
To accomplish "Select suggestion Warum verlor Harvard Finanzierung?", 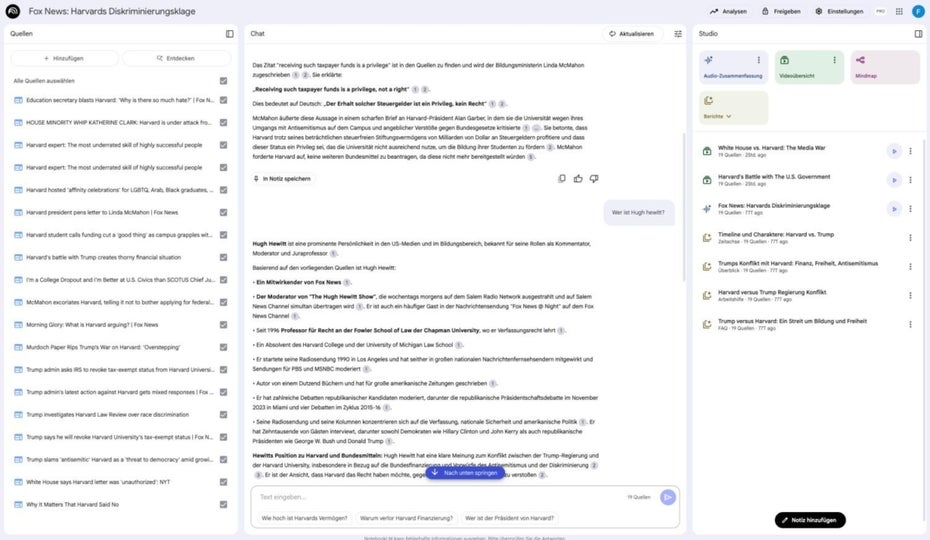I will click(406, 518).
